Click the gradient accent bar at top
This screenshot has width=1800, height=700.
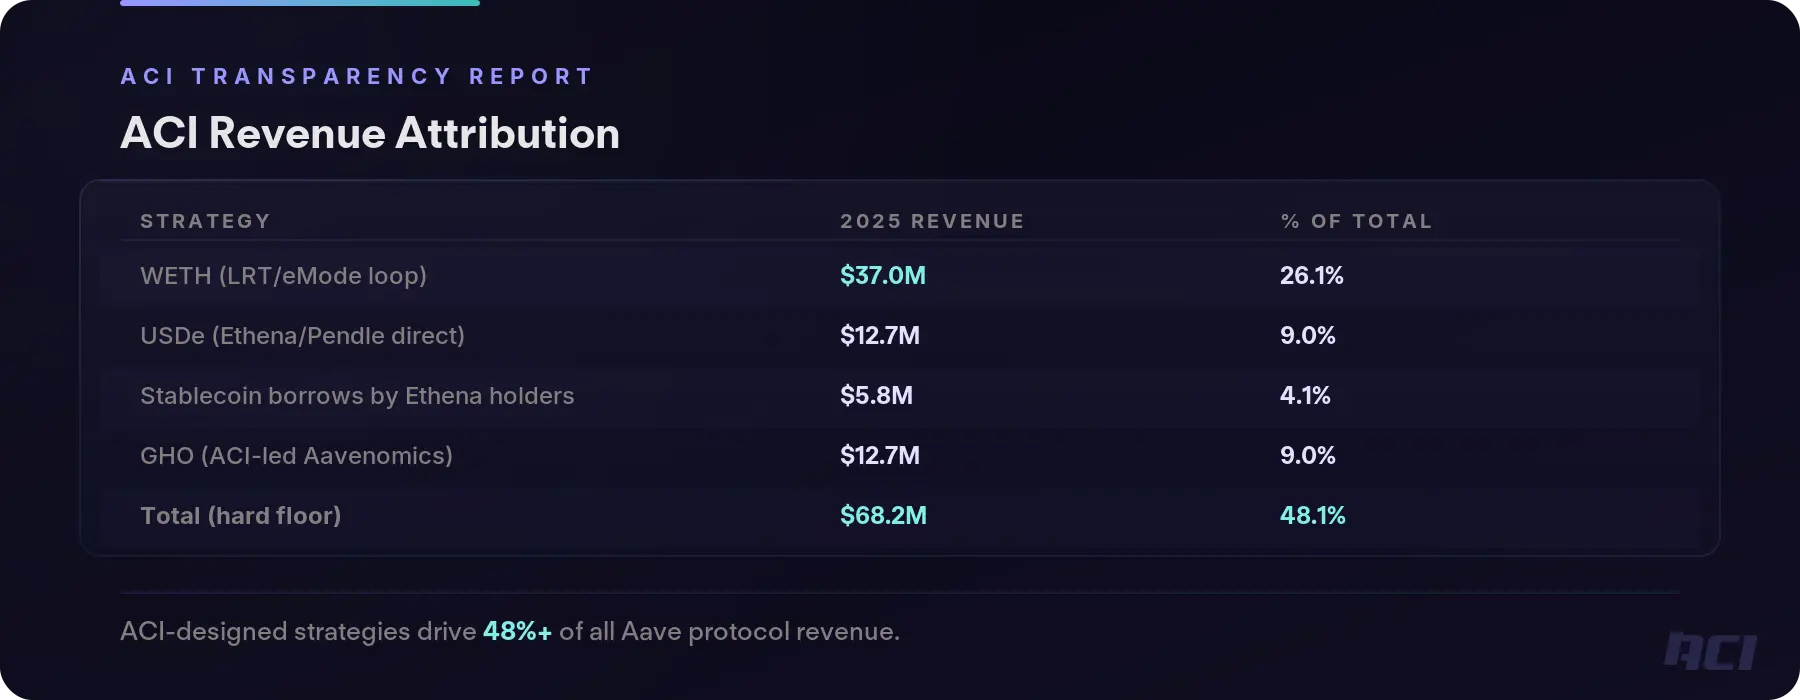(x=300, y=3)
